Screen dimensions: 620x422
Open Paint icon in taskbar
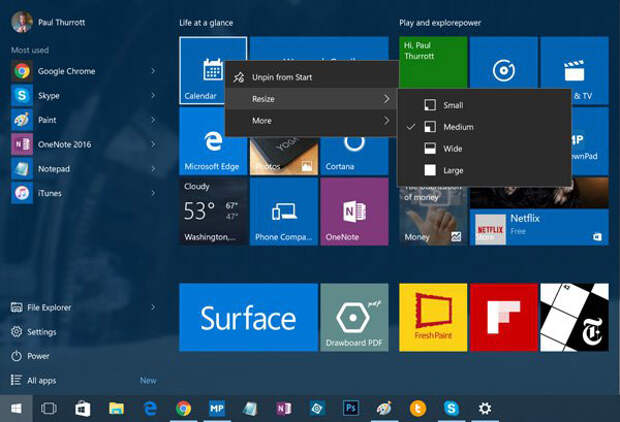coord(384,409)
